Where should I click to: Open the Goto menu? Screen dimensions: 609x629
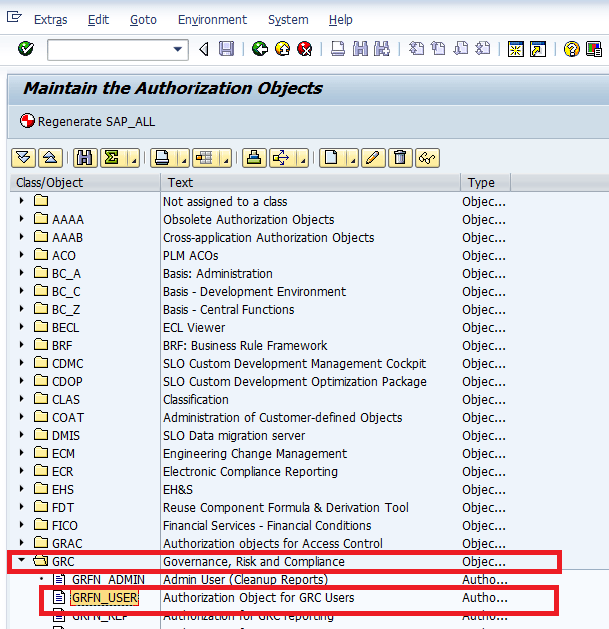143,20
